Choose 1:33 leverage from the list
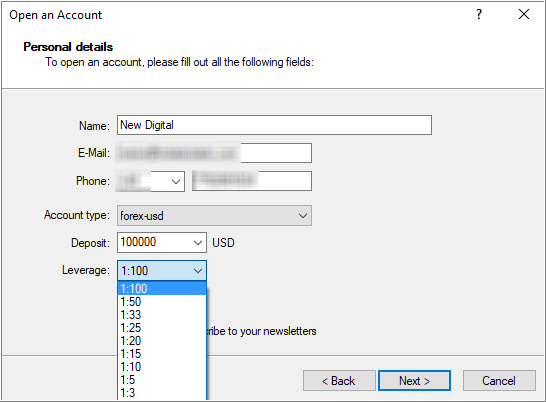Screen dimensions: 546x402 click(x=162, y=315)
